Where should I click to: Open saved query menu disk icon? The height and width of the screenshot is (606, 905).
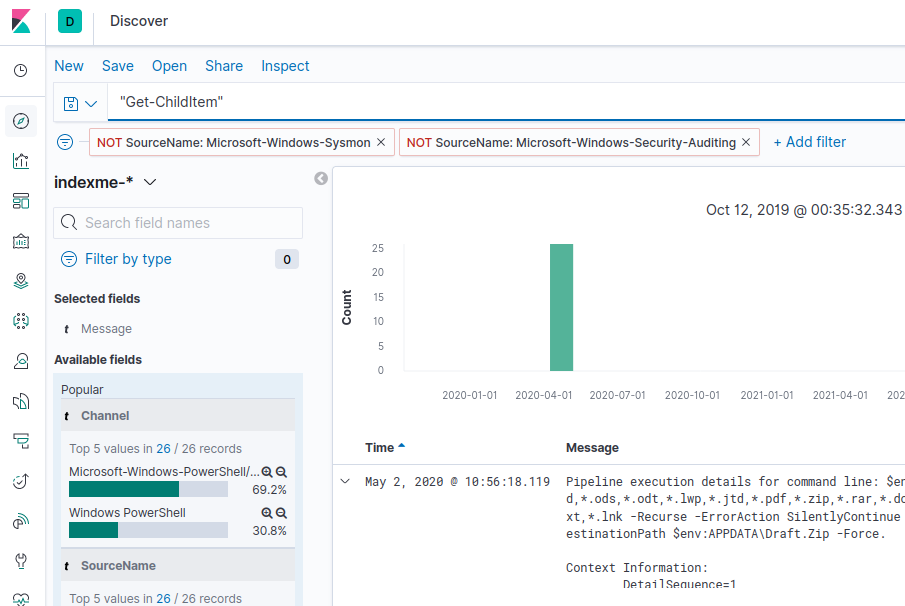coord(80,104)
